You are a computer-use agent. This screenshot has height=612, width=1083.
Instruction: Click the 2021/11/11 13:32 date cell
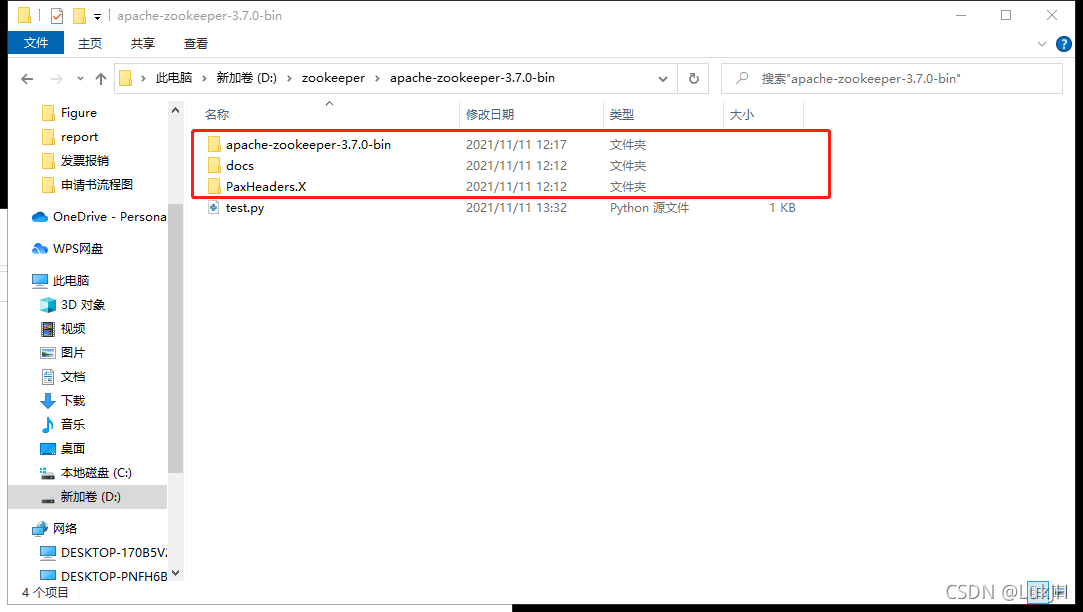(516, 208)
